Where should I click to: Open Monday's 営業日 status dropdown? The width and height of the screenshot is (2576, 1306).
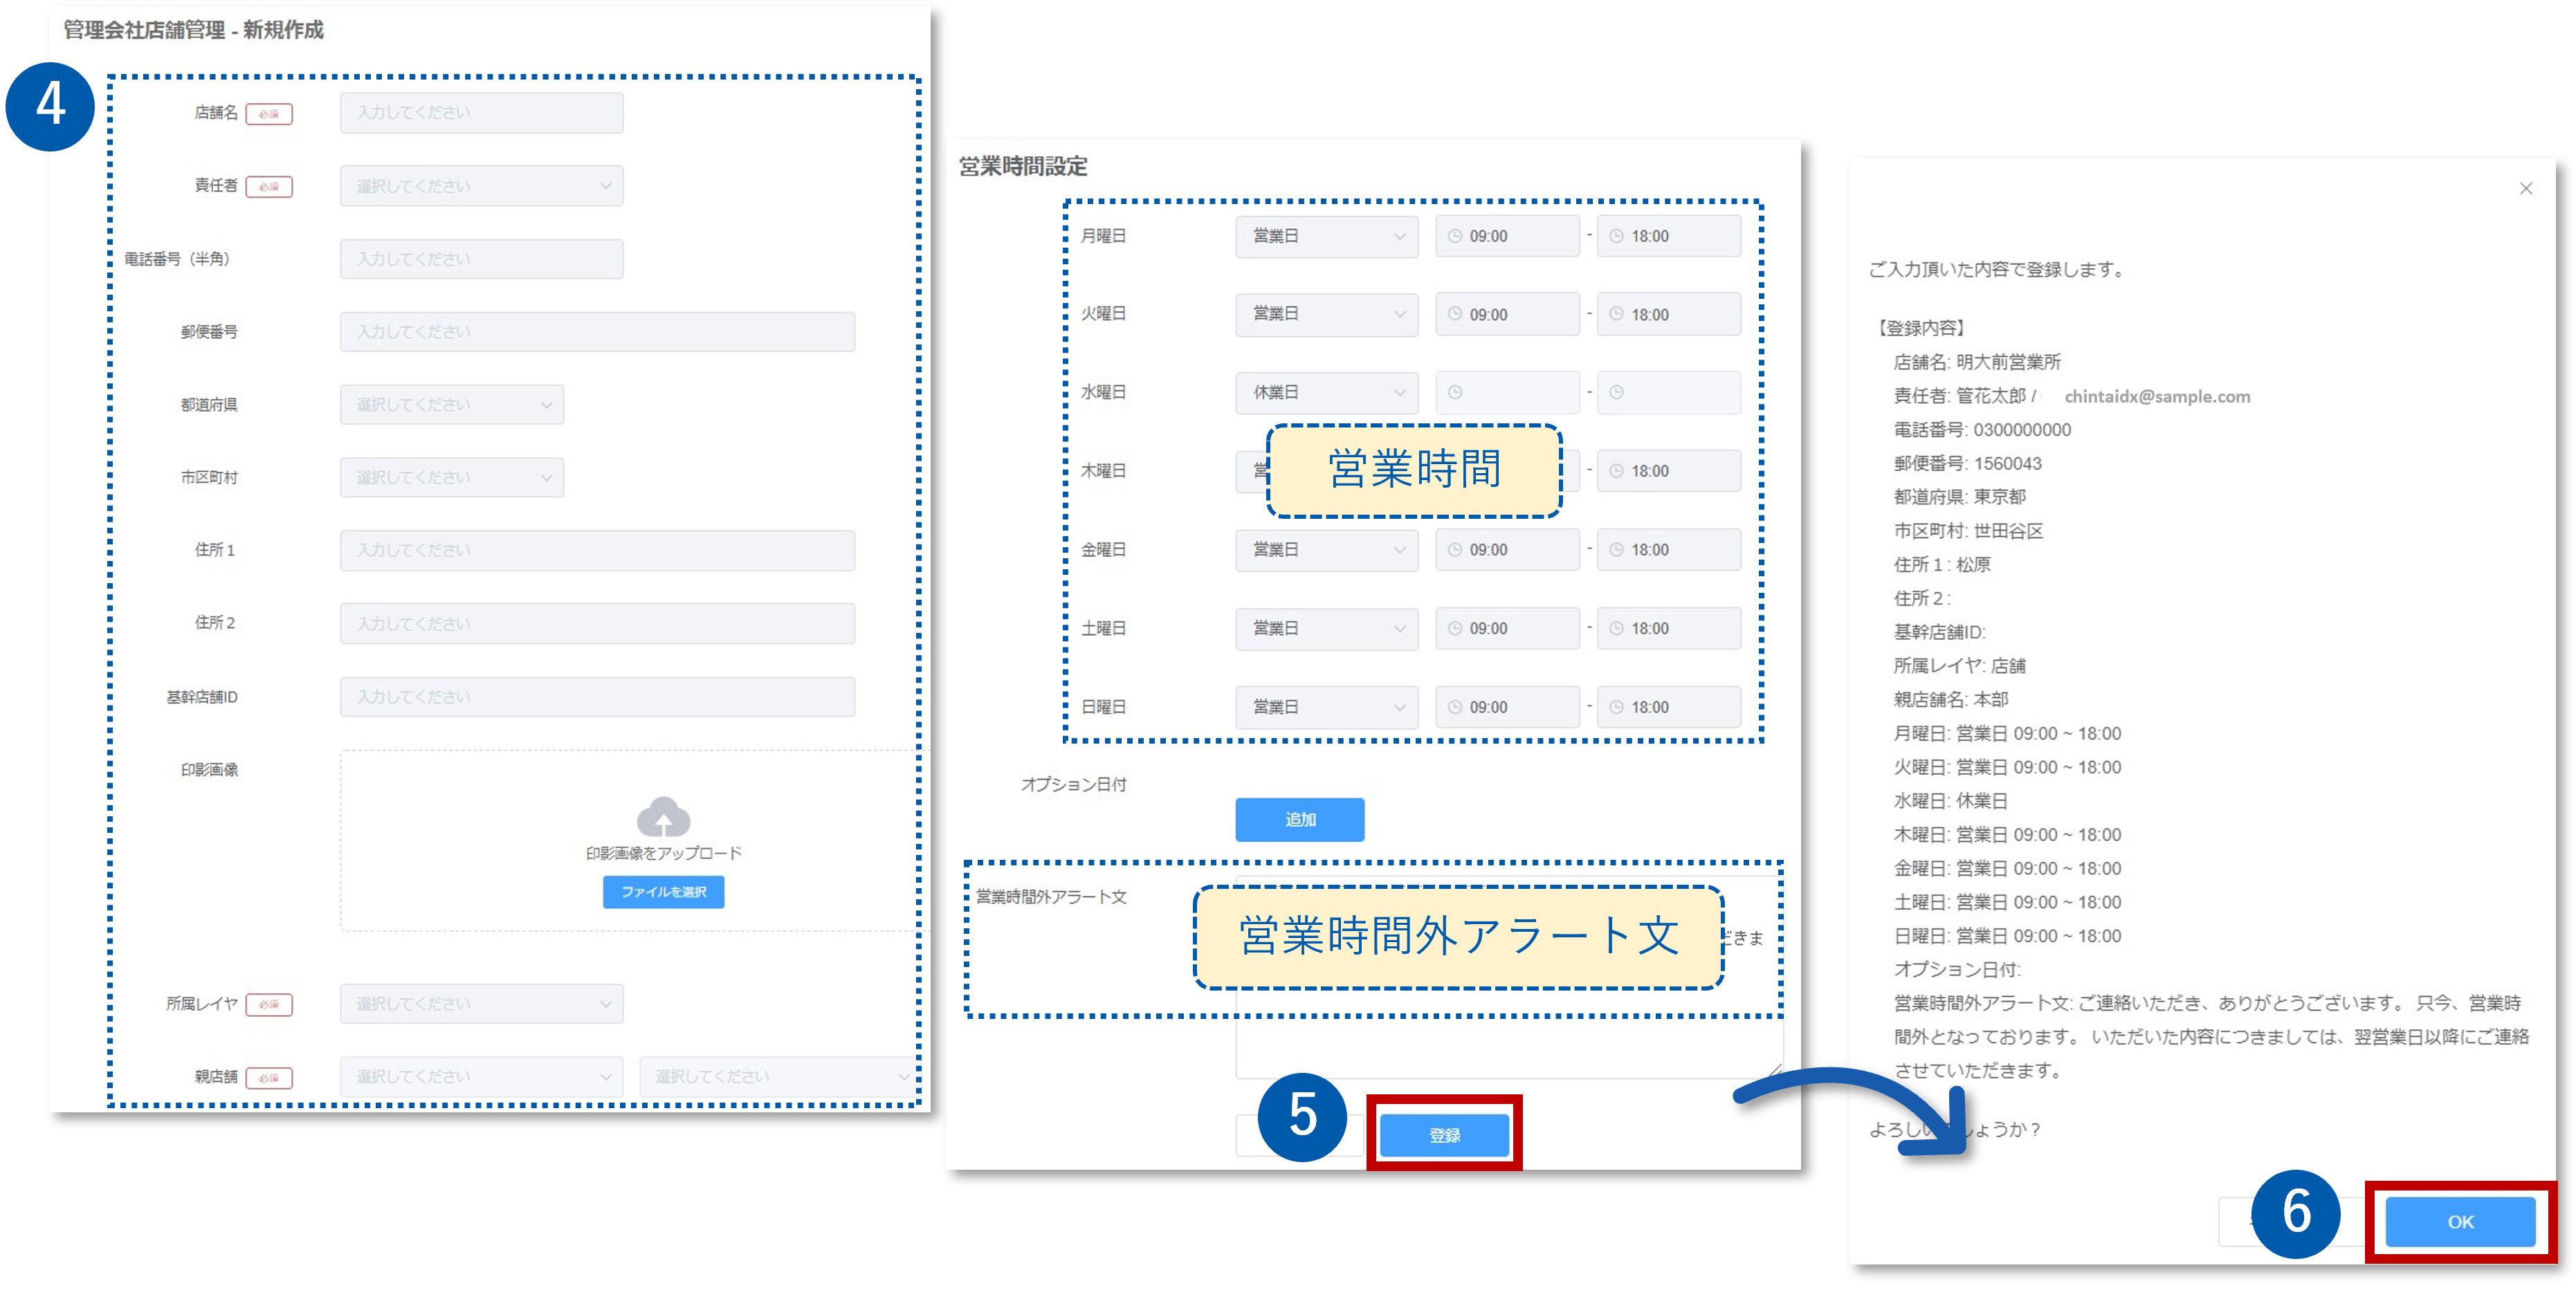point(1326,236)
